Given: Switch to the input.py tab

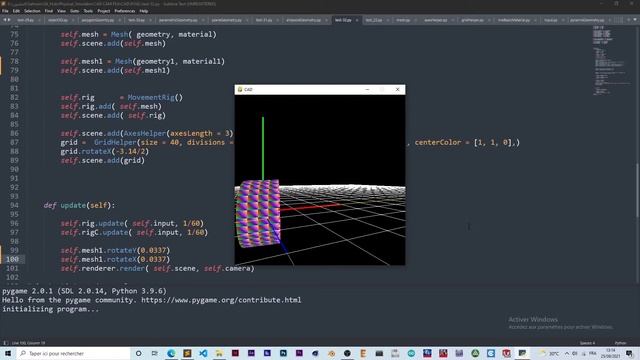Looking at the screenshot, I should [x=551, y=20].
